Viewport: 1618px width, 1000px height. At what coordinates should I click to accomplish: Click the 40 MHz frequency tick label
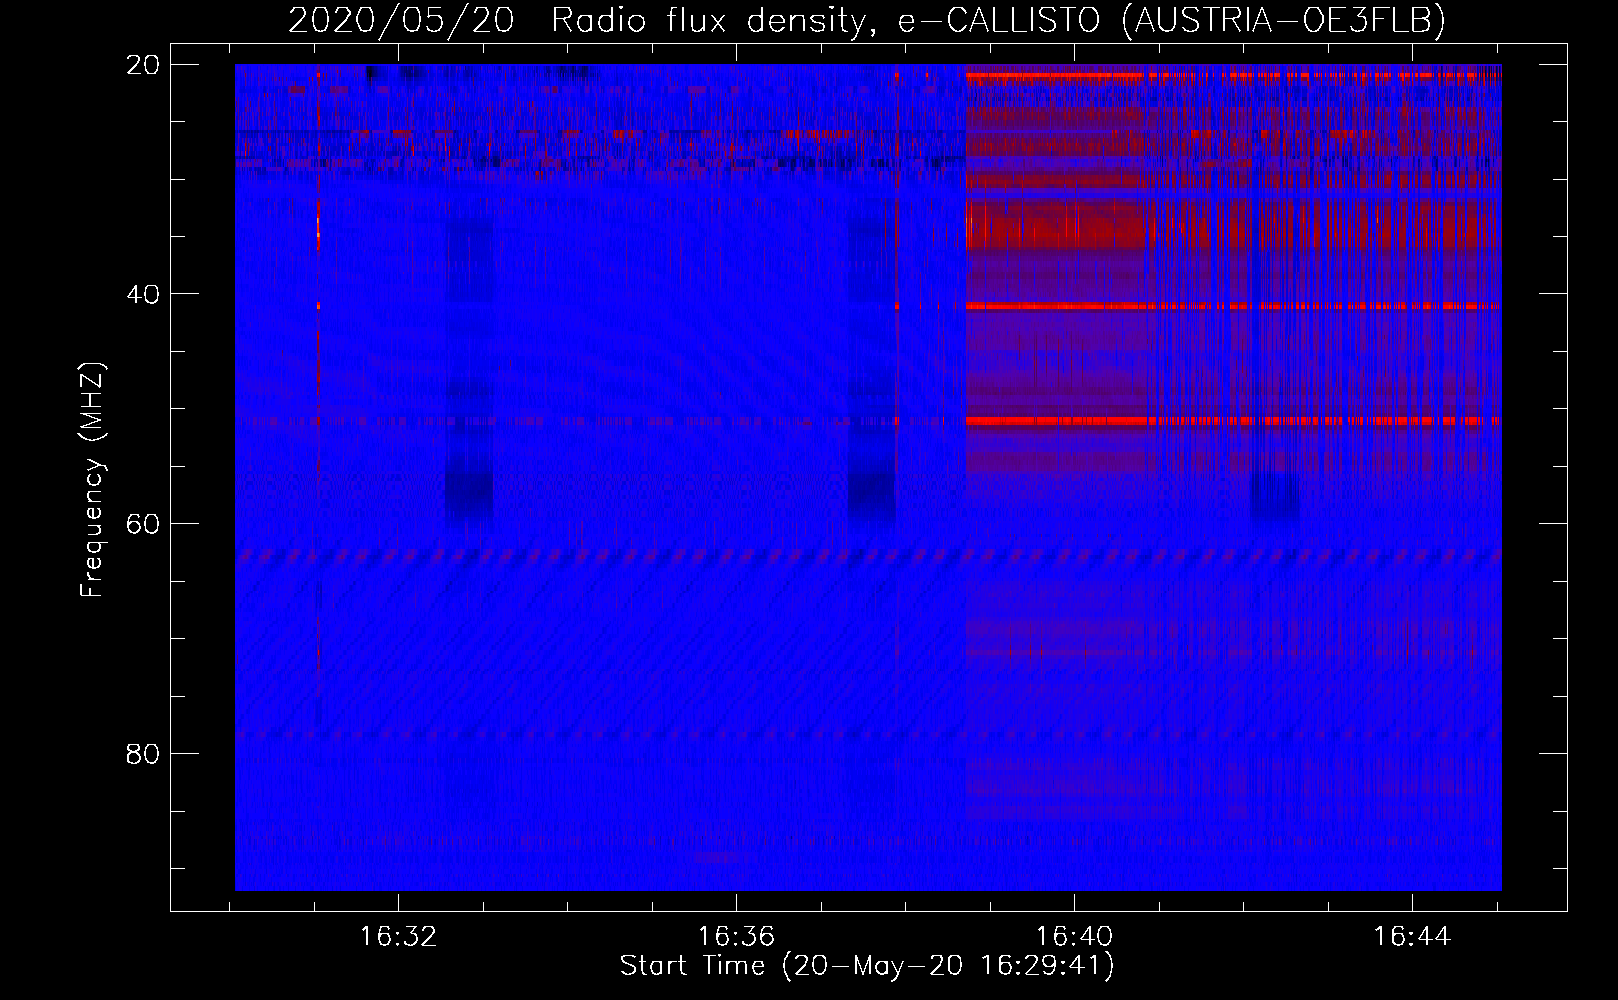pyautogui.click(x=143, y=294)
